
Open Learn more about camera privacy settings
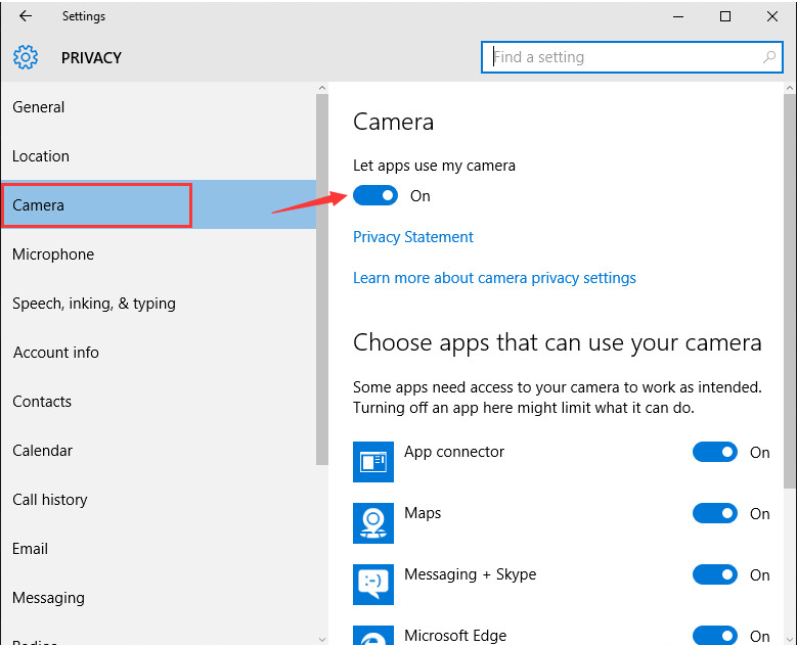[494, 278]
